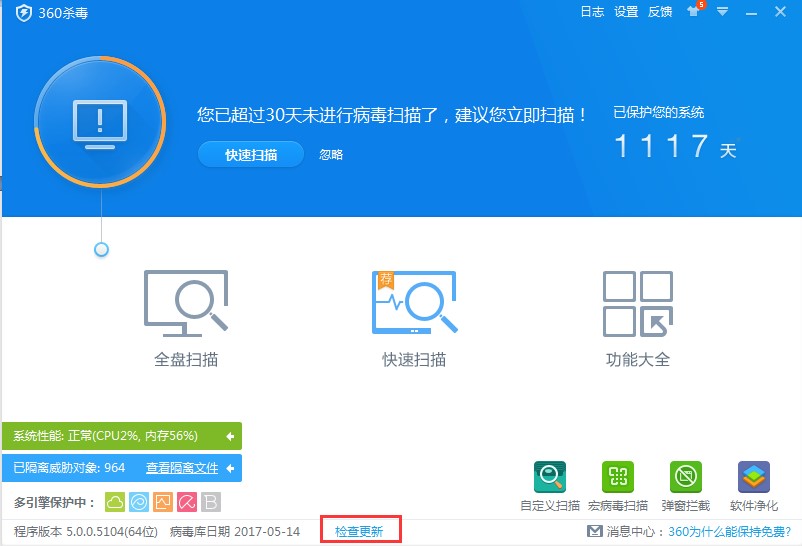Toggle the red Avira umbrella engine icon
The height and width of the screenshot is (546, 802).
point(187,503)
